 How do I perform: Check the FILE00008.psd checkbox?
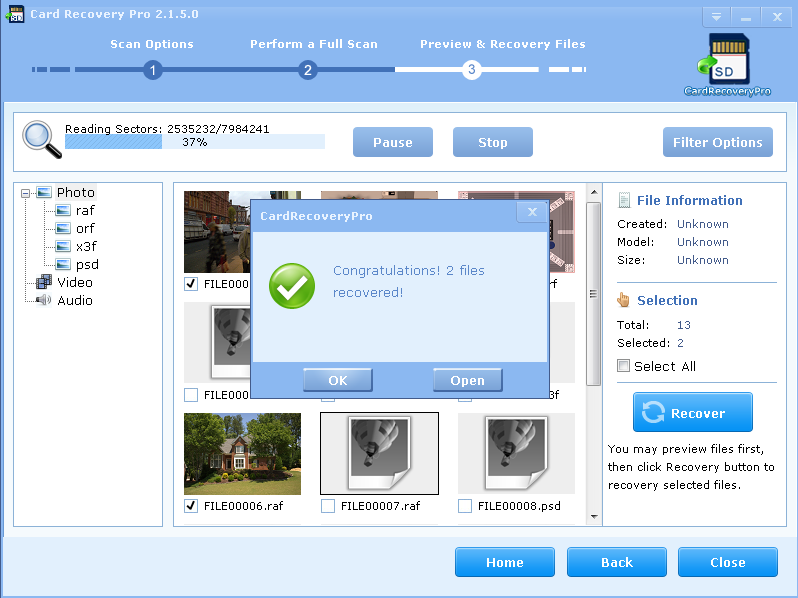[465, 505]
